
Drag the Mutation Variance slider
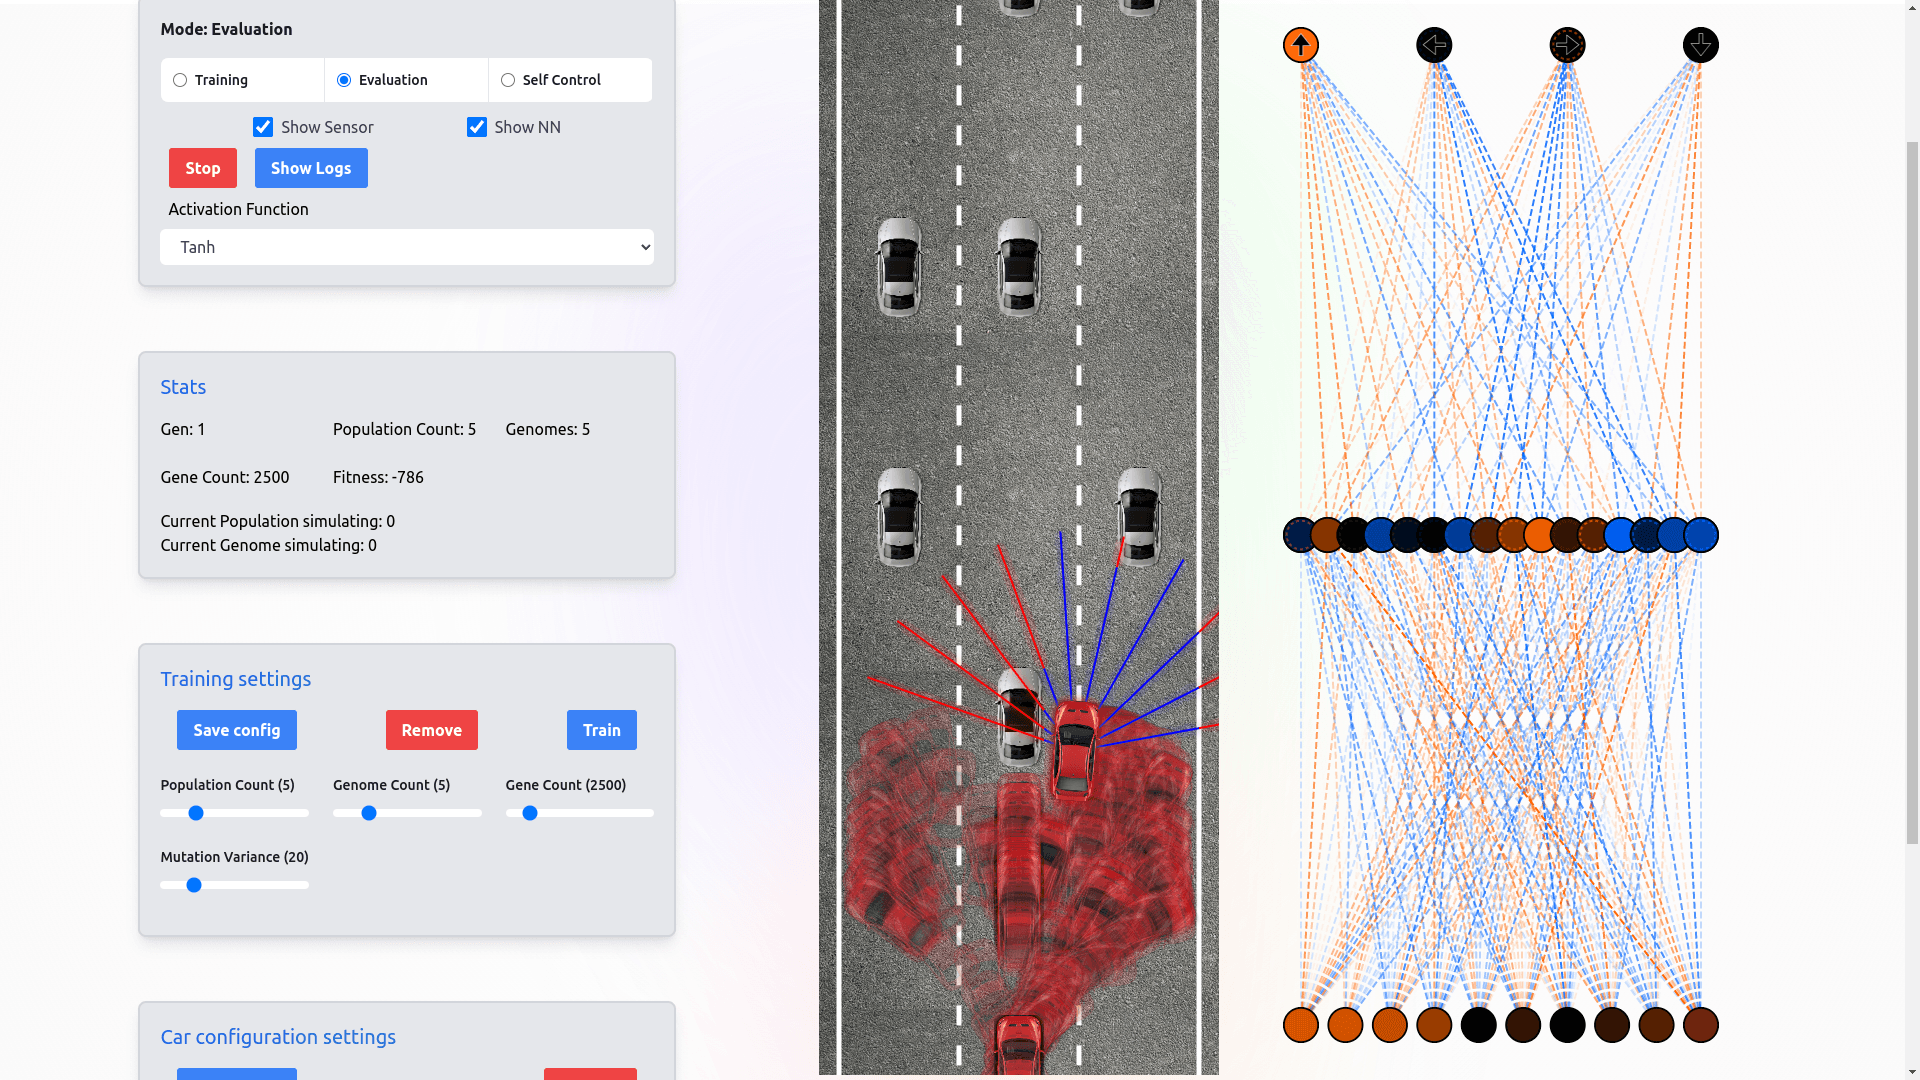point(193,885)
